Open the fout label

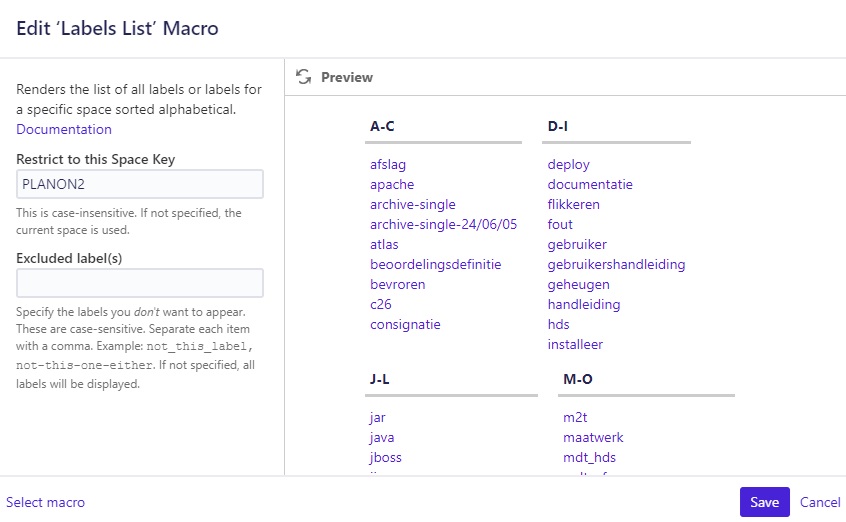point(560,225)
